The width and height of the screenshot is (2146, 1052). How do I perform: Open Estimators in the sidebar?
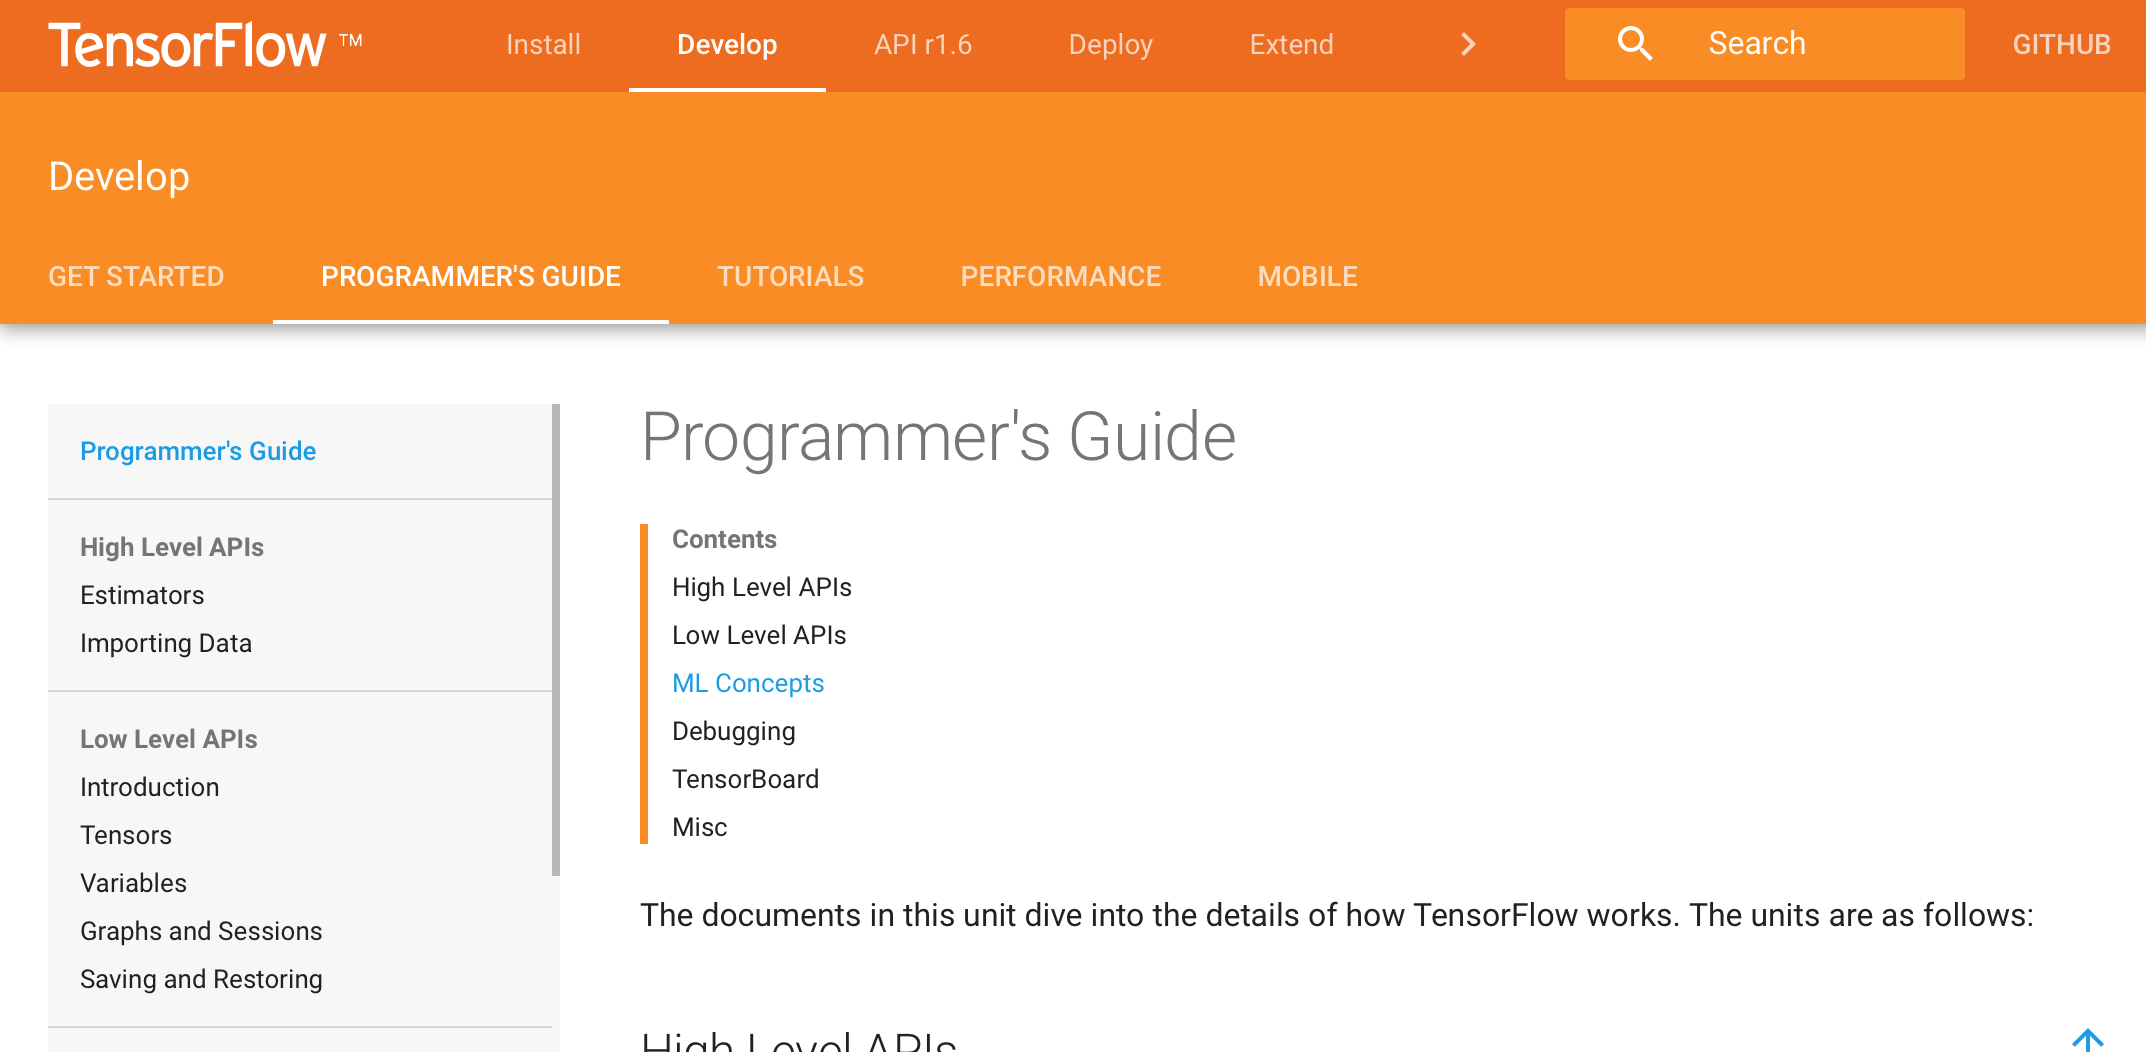tap(142, 595)
